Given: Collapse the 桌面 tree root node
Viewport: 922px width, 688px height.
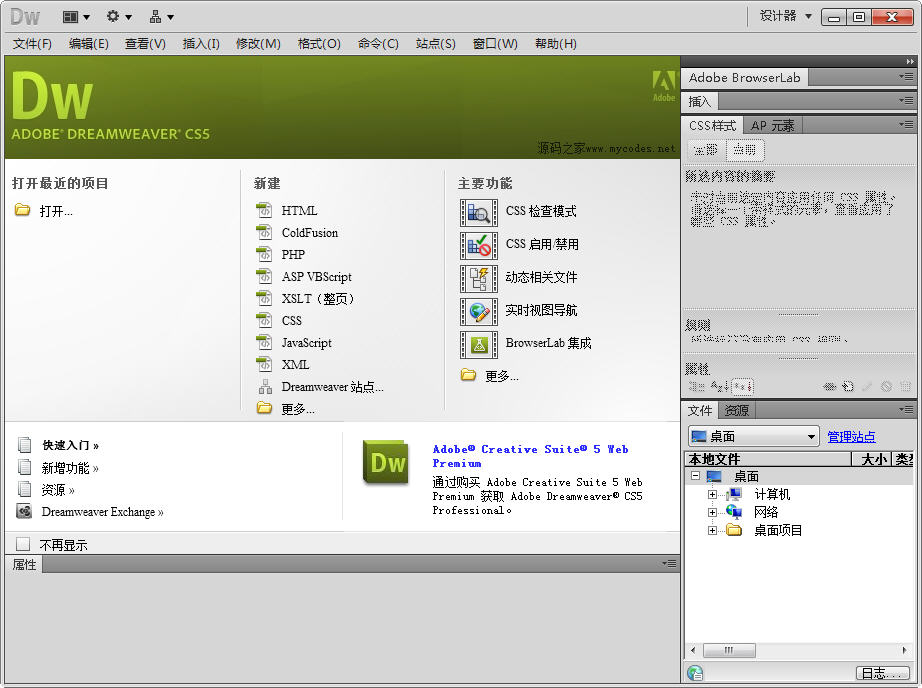Looking at the screenshot, I should pos(695,475).
